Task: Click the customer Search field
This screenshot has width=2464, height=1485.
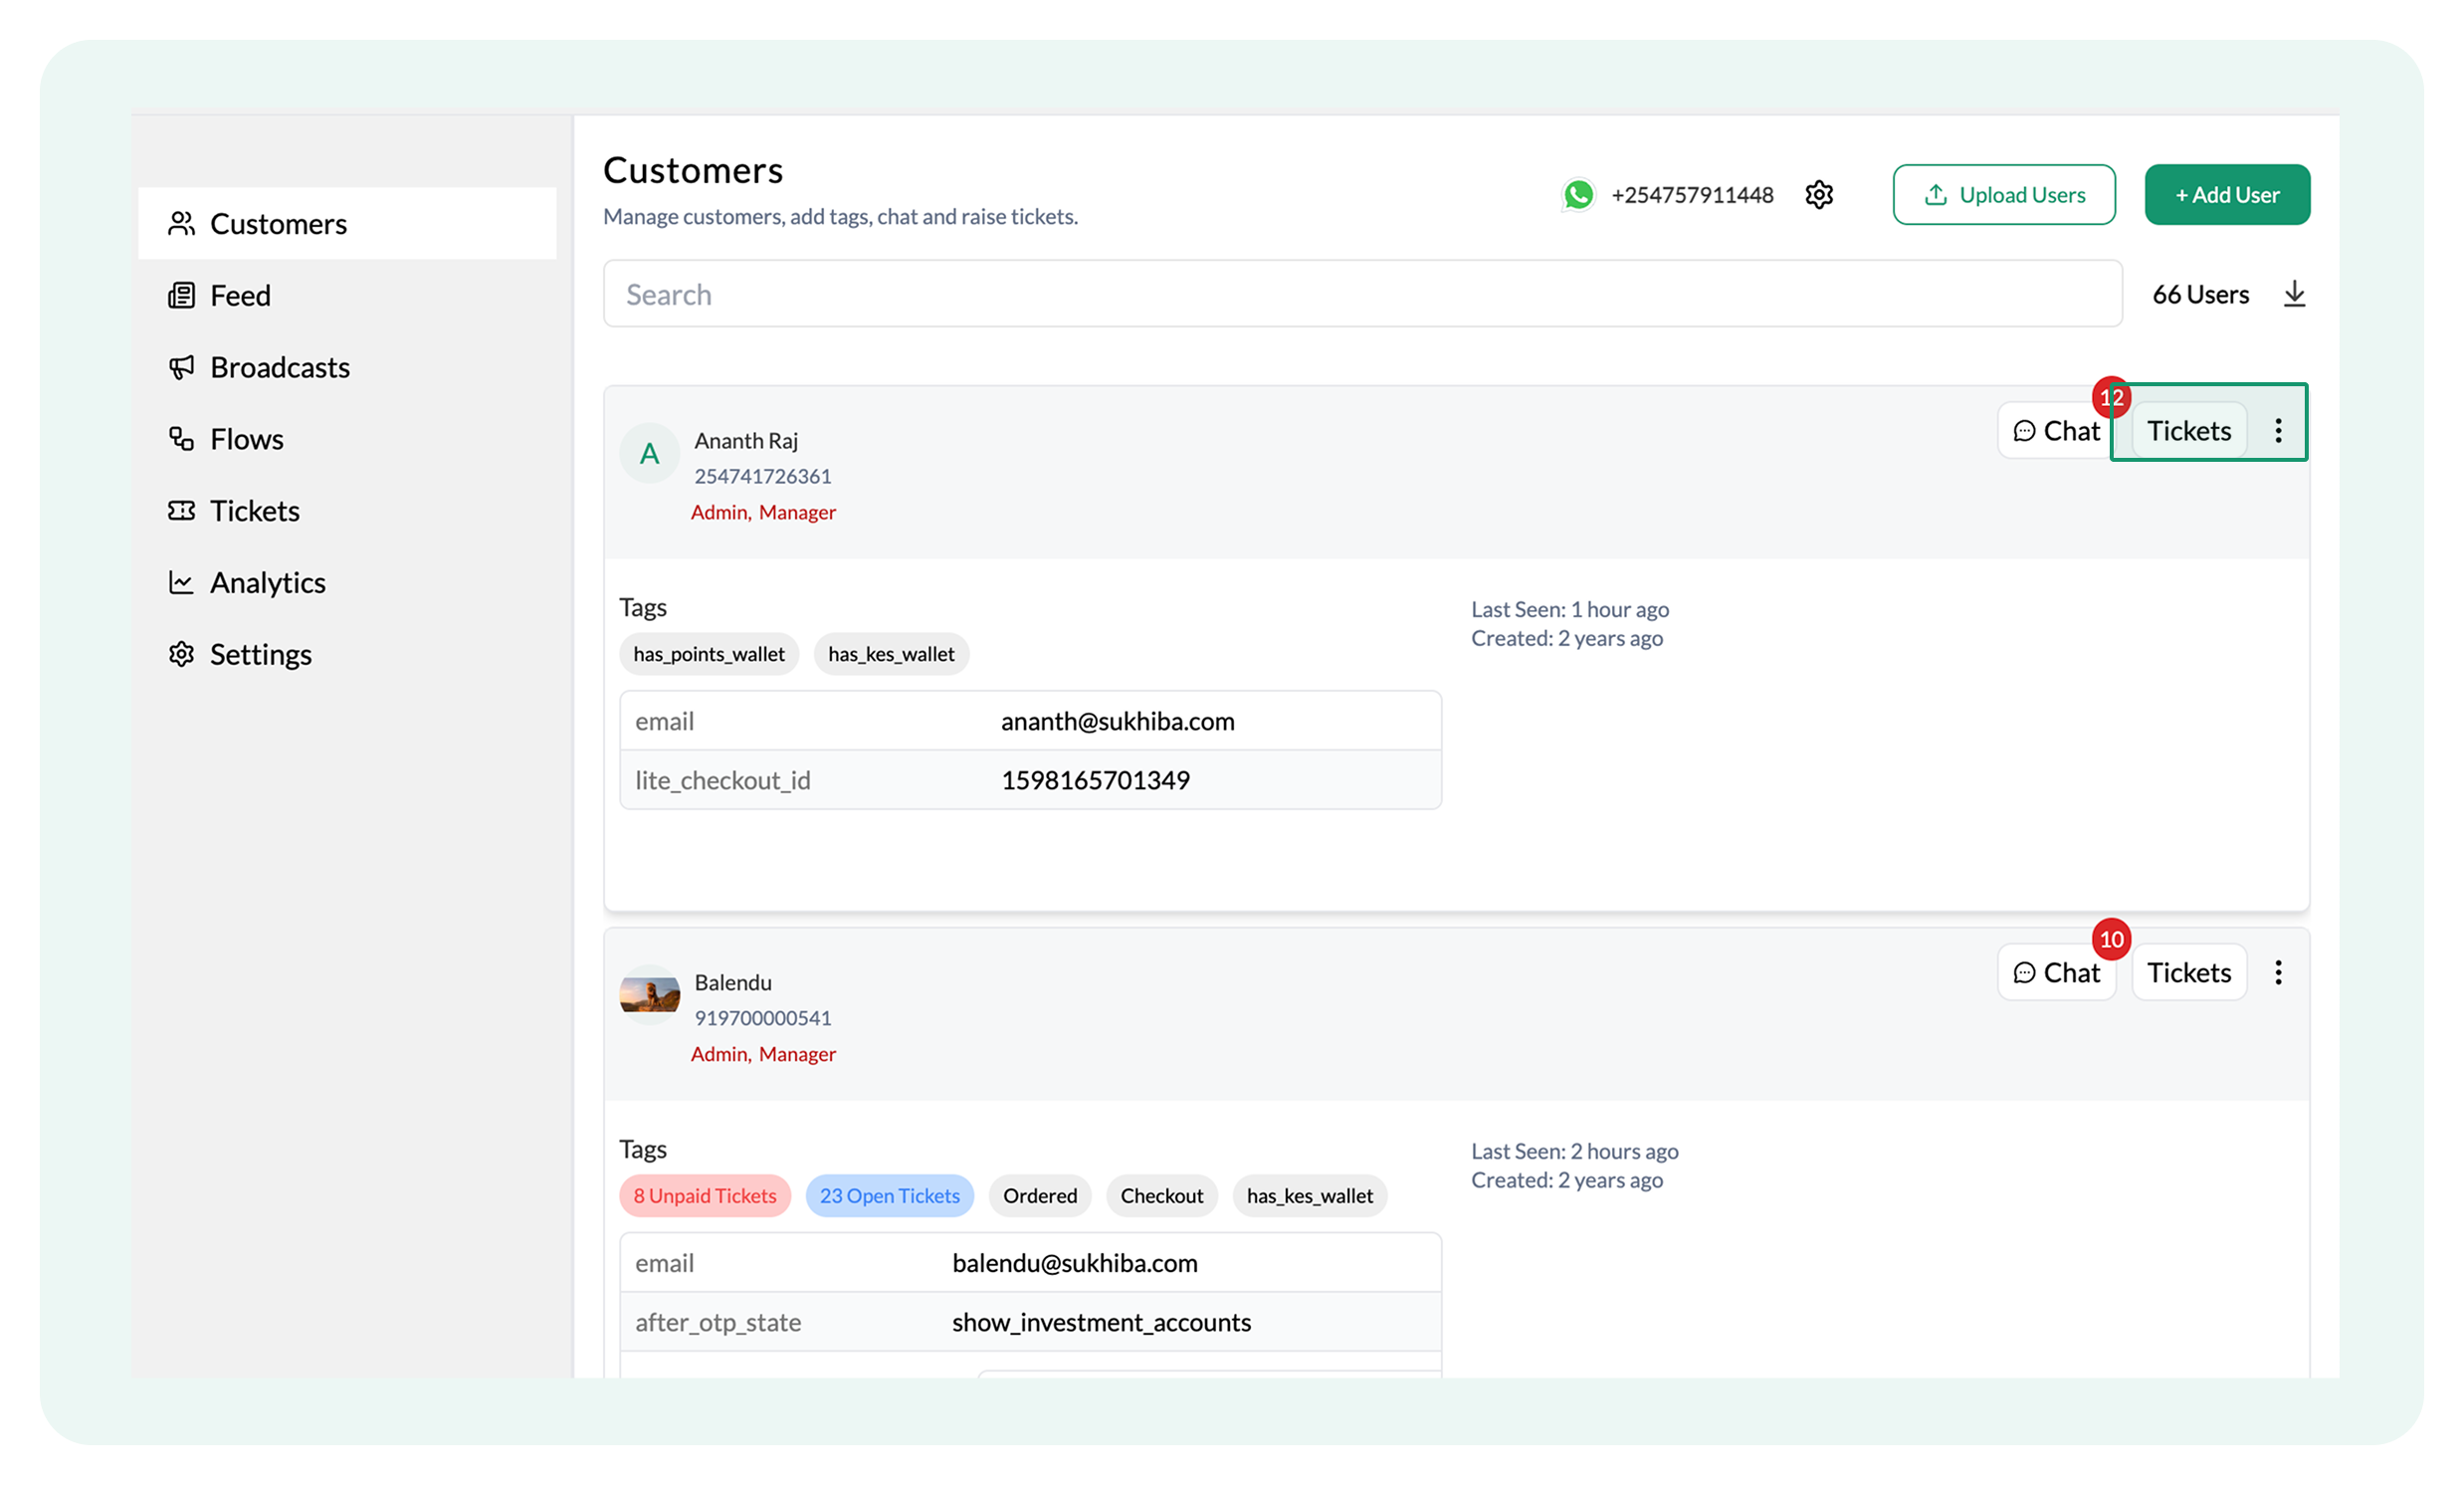Action: point(1361,294)
